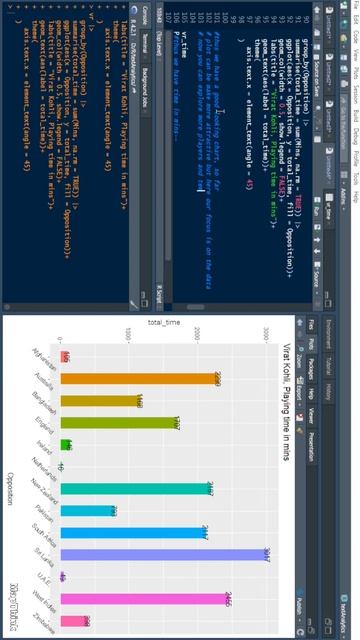The height and width of the screenshot is (640, 360).
Task: Open the Tutorial tab
Action: (328, 367)
